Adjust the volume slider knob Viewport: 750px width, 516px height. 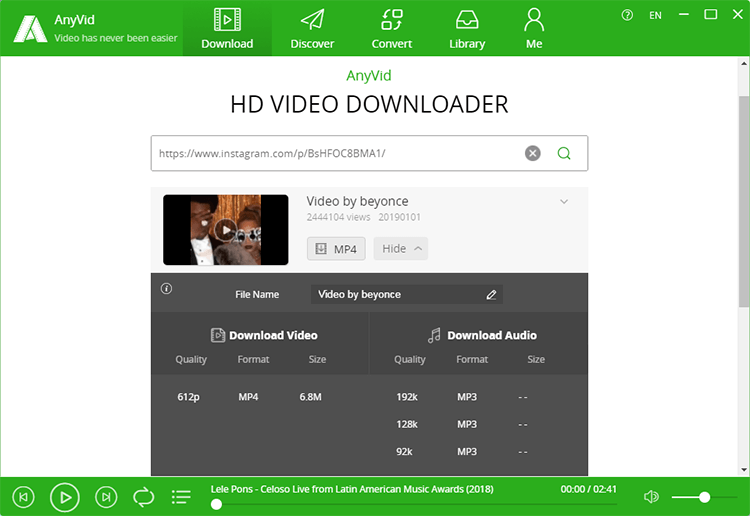704,497
